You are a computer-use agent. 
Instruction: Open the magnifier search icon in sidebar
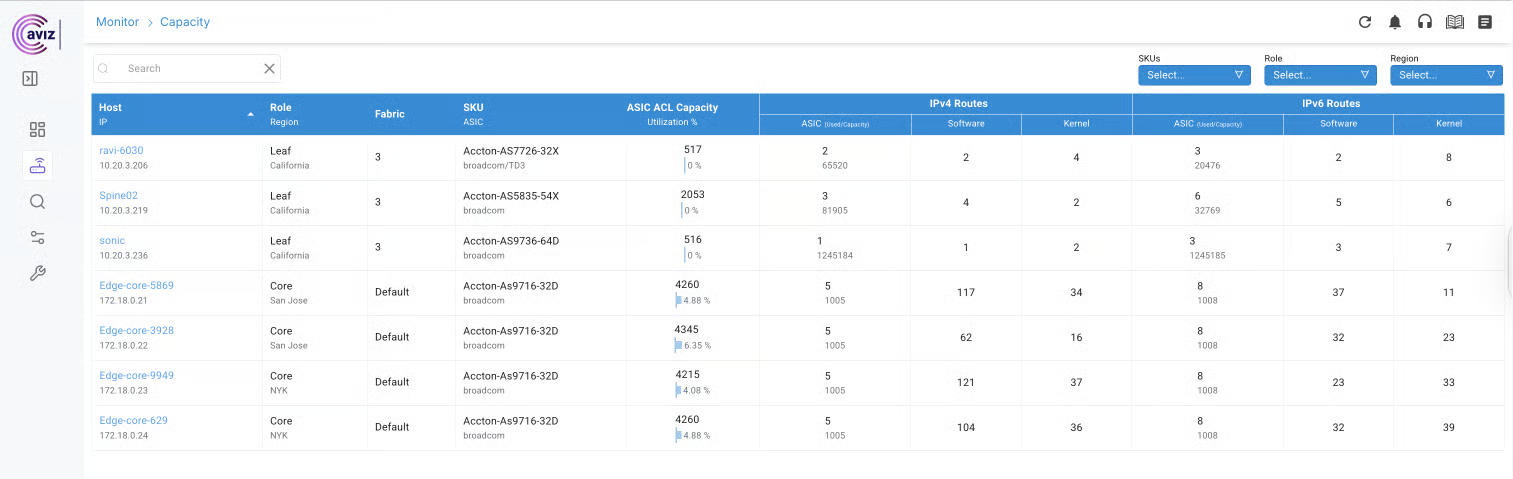coord(37,201)
